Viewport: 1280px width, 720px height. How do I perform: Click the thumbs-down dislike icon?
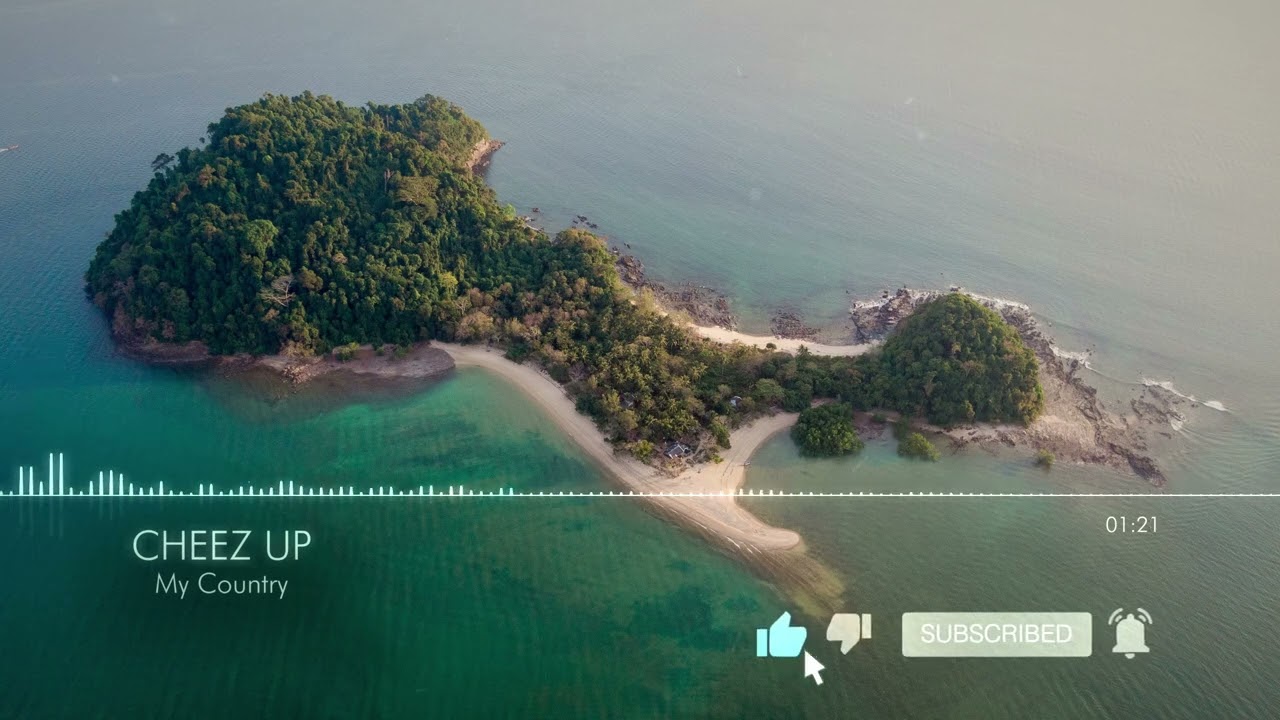(x=849, y=633)
